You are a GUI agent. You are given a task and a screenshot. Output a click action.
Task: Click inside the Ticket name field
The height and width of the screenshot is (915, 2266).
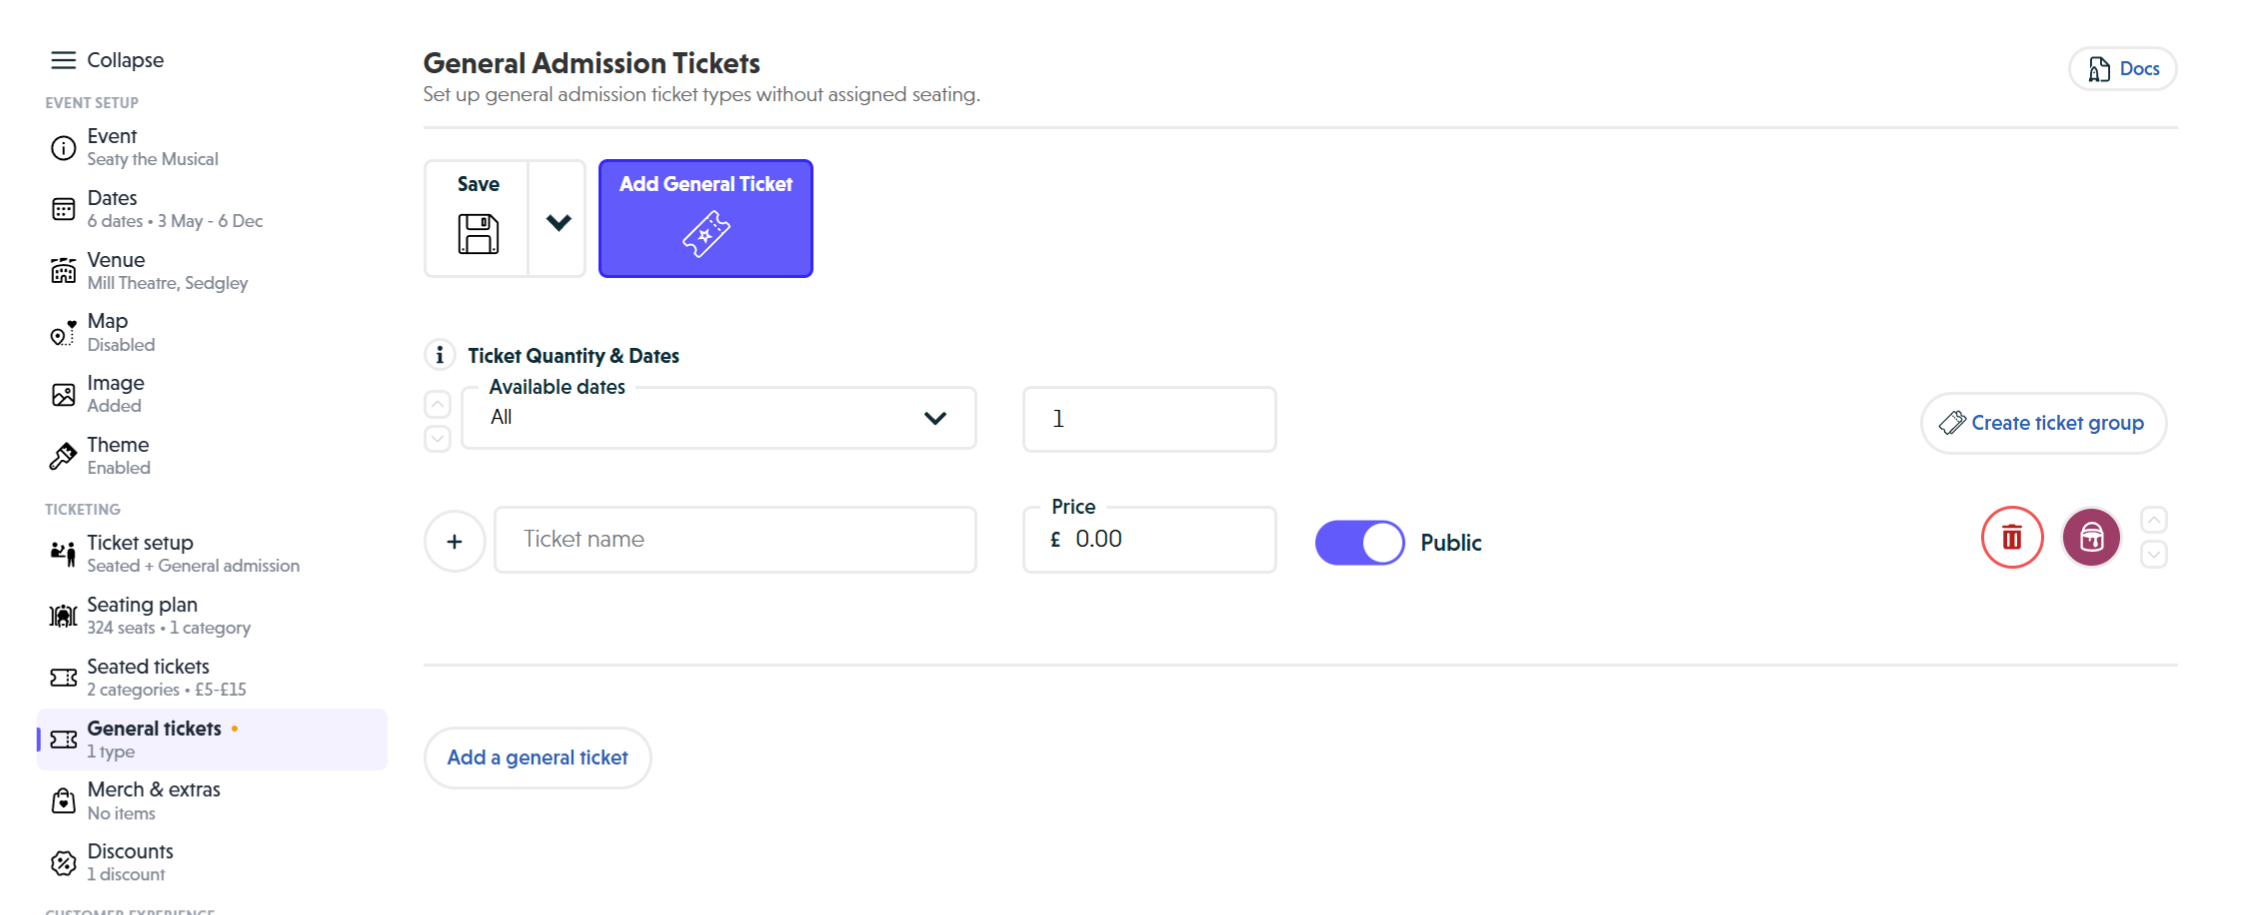tap(735, 539)
